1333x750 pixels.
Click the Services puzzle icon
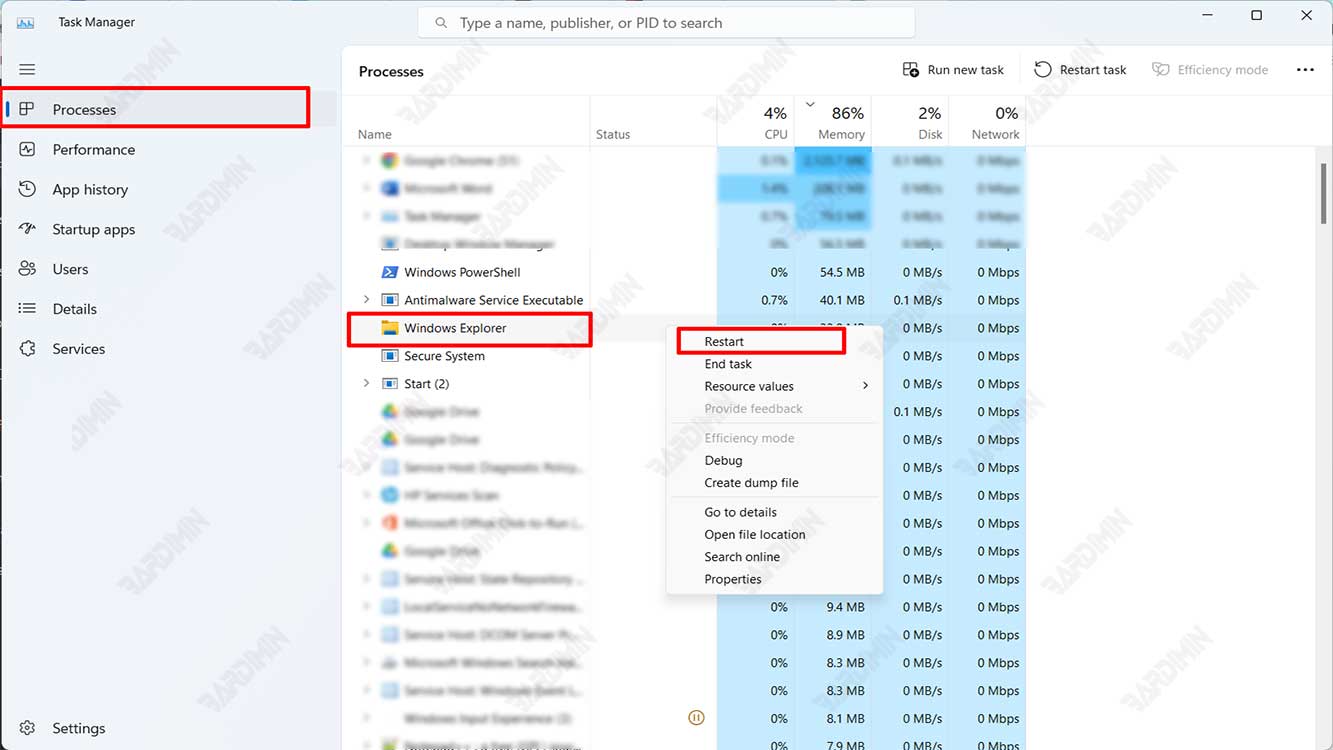(27, 349)
